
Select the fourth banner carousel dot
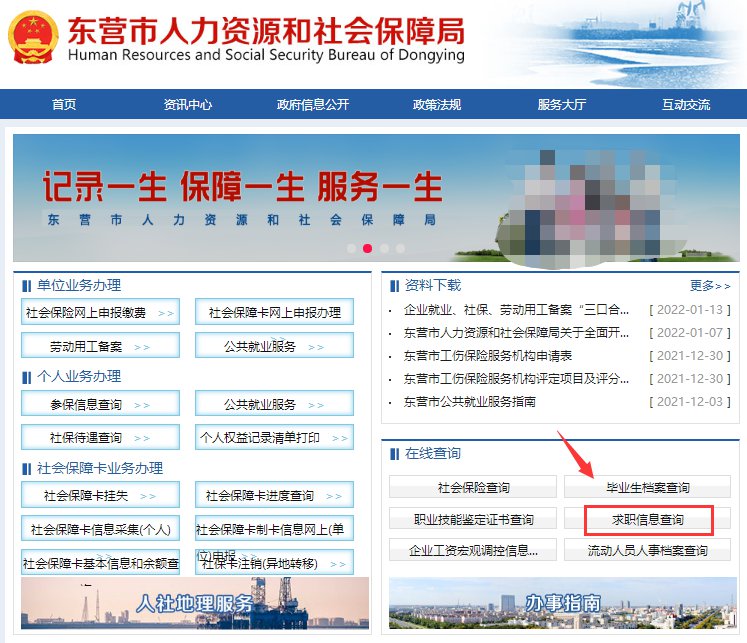tap(400, 248)
